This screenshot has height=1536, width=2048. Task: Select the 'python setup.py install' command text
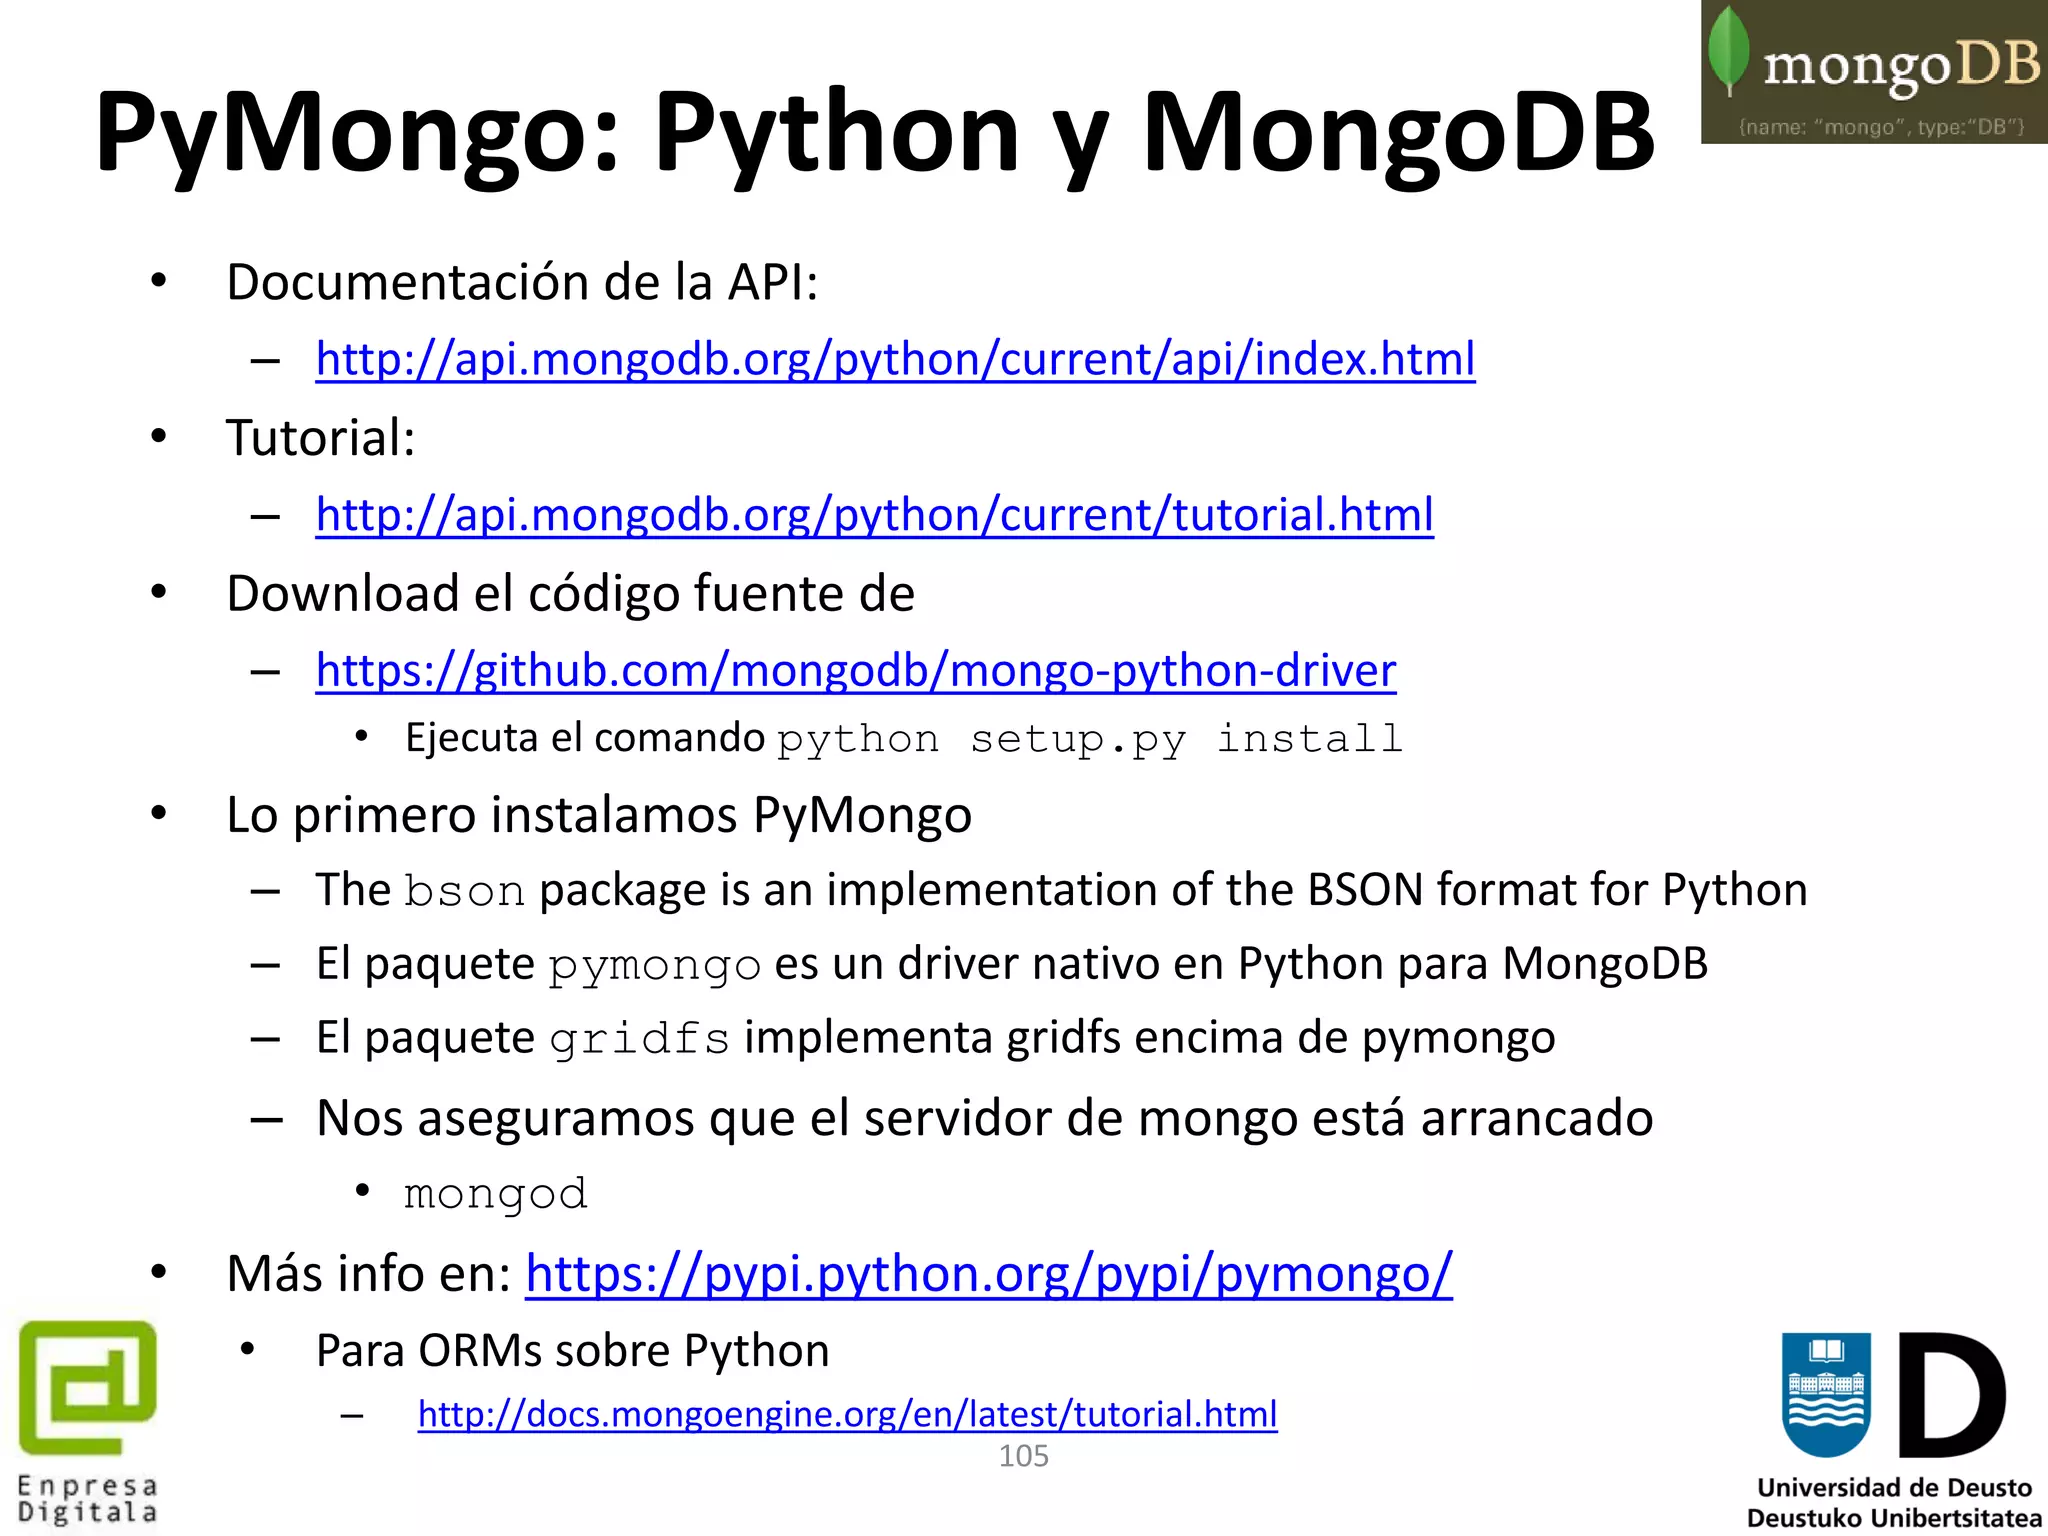pos(1090,740)
